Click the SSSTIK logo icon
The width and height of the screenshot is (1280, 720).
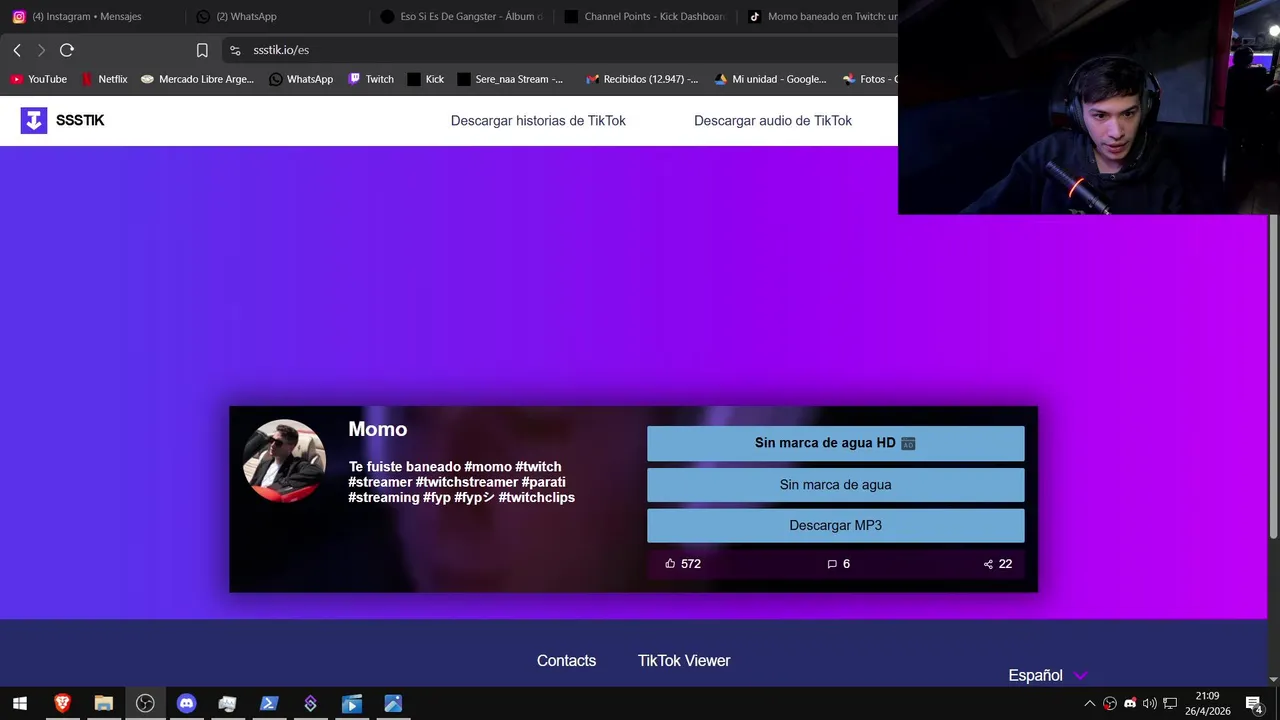click(34, 120)
